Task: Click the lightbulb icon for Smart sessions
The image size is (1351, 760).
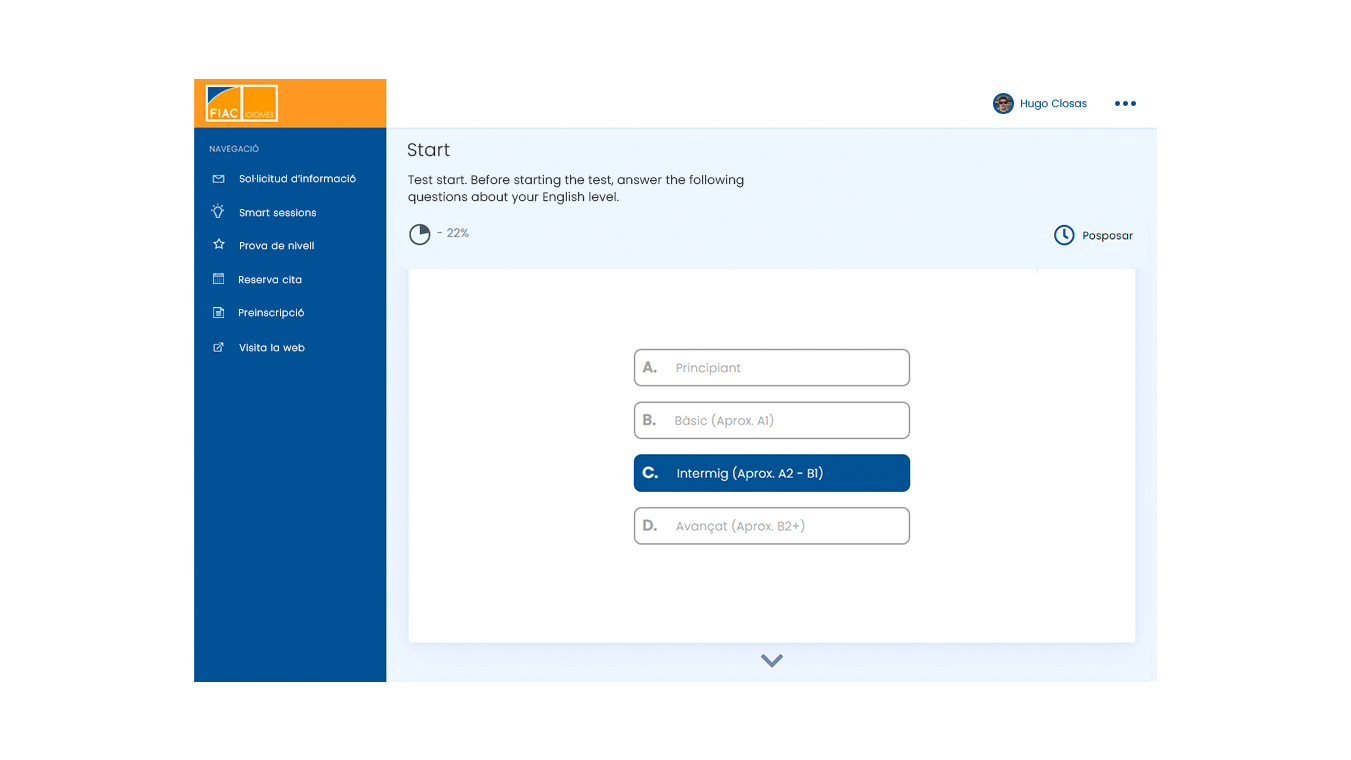Action: 218,212
